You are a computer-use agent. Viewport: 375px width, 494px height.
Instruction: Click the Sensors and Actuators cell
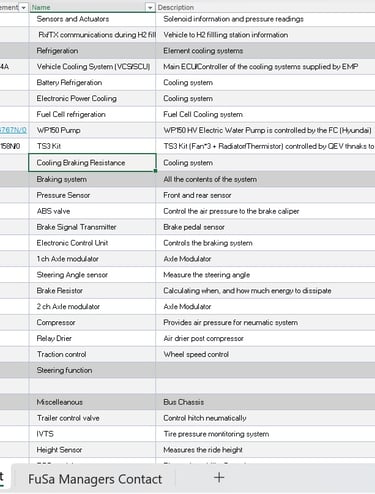click(x=92, y=19)
